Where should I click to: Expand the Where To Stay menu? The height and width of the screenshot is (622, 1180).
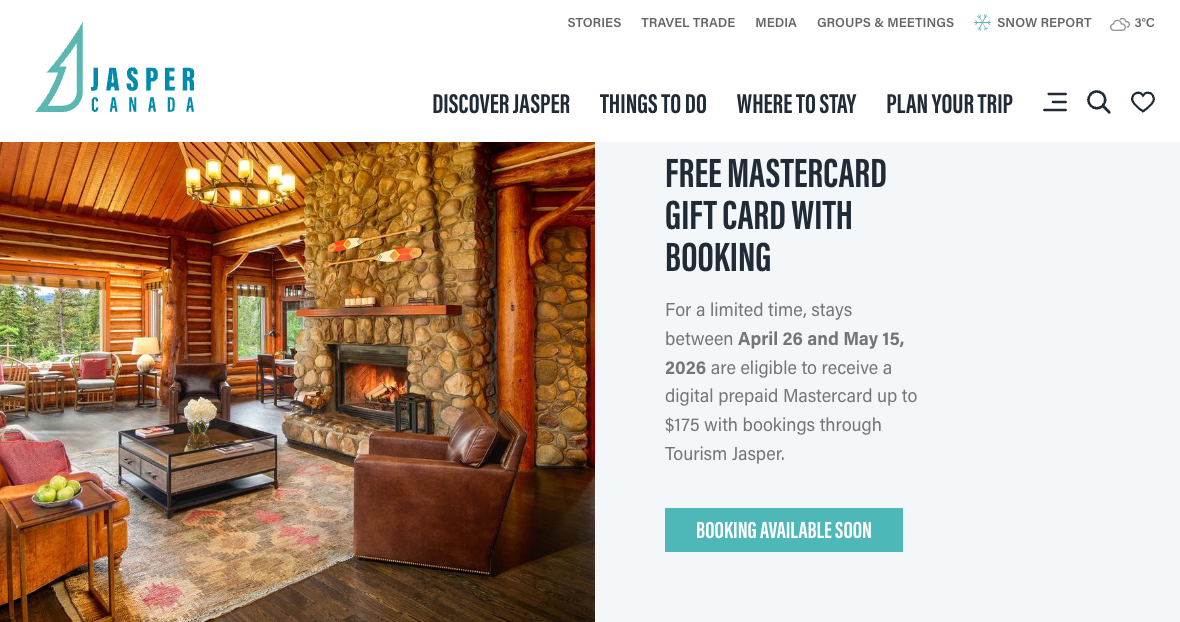(796, 104)
